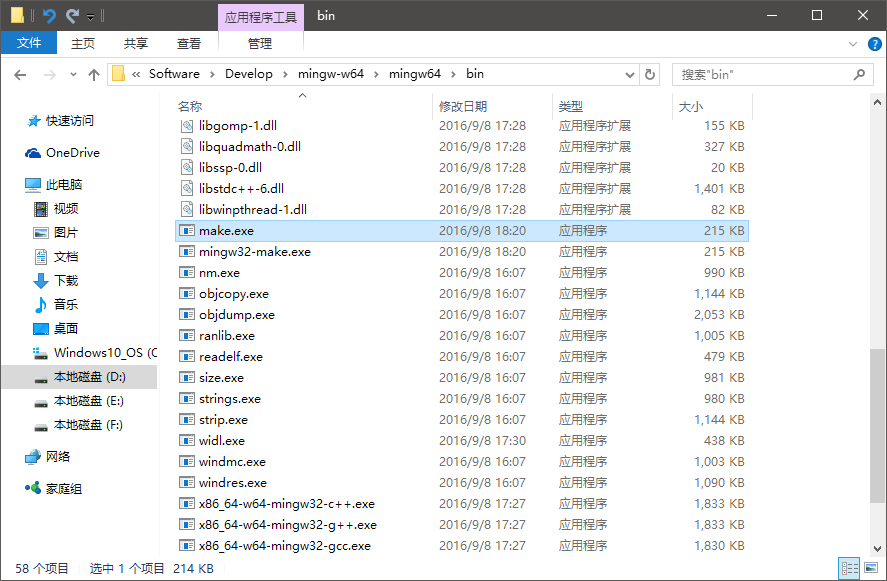The height and width of the screenshot is (581, 887).
Task: Click the folder icon in the address bar
Action: 120,73
